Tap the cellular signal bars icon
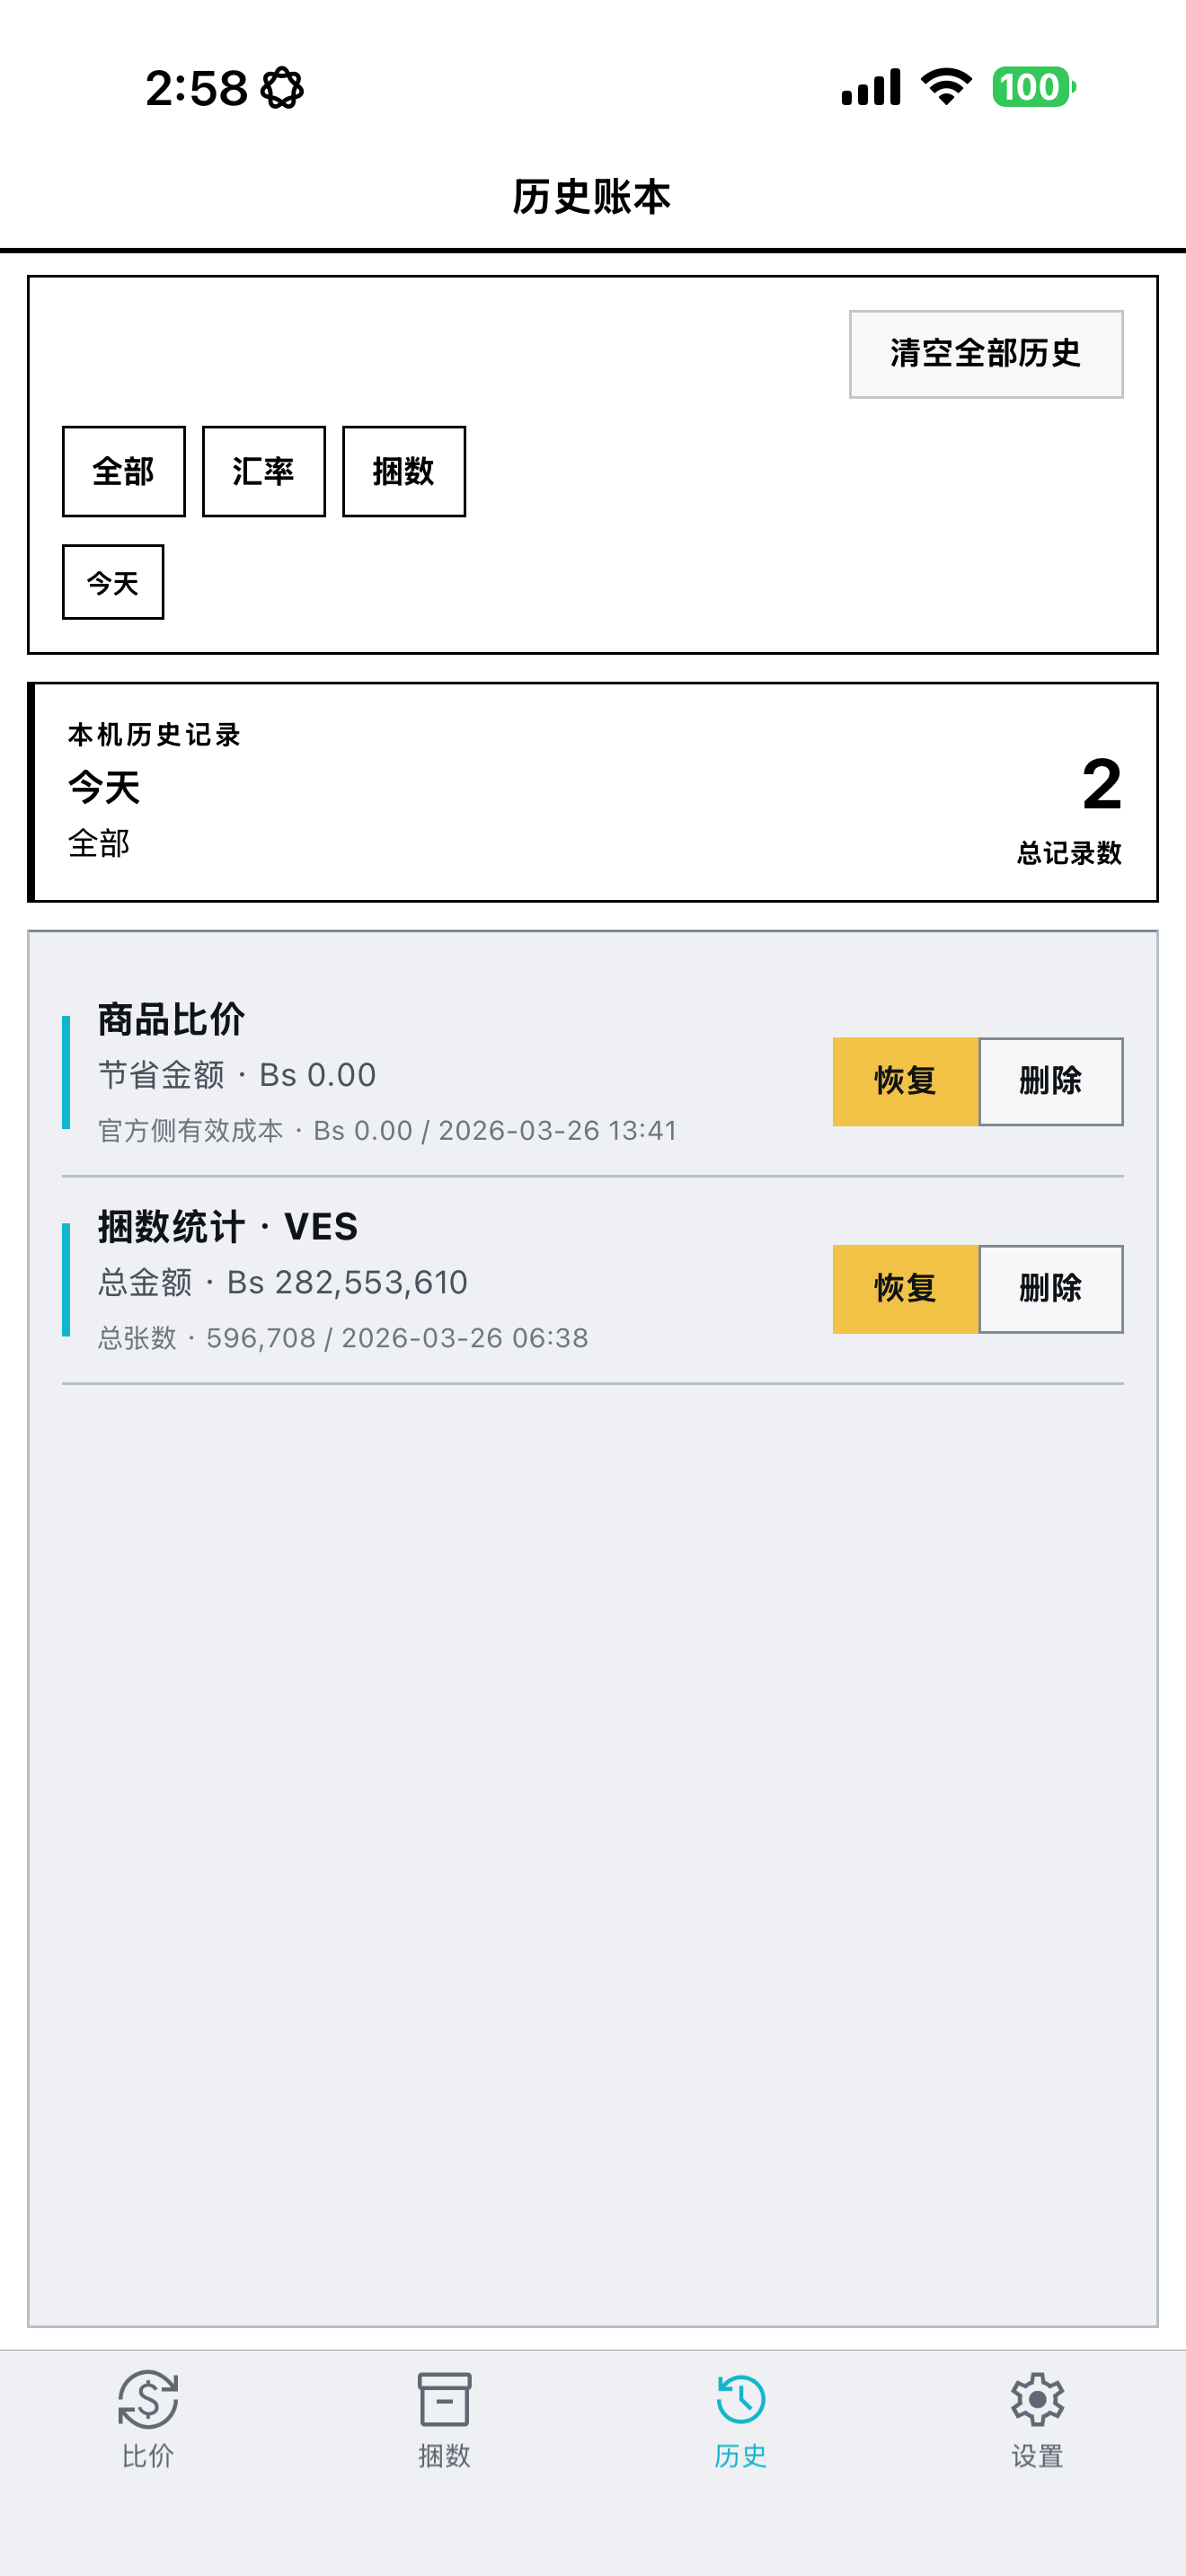Screen dimensions: 1186x2576 click(871, 87)
